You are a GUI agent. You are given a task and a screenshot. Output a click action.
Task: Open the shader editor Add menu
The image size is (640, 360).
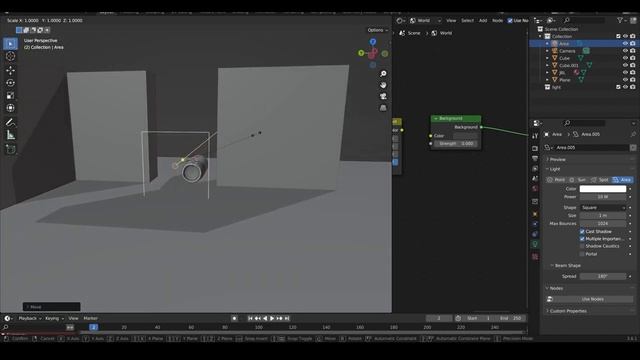[483, 20]
